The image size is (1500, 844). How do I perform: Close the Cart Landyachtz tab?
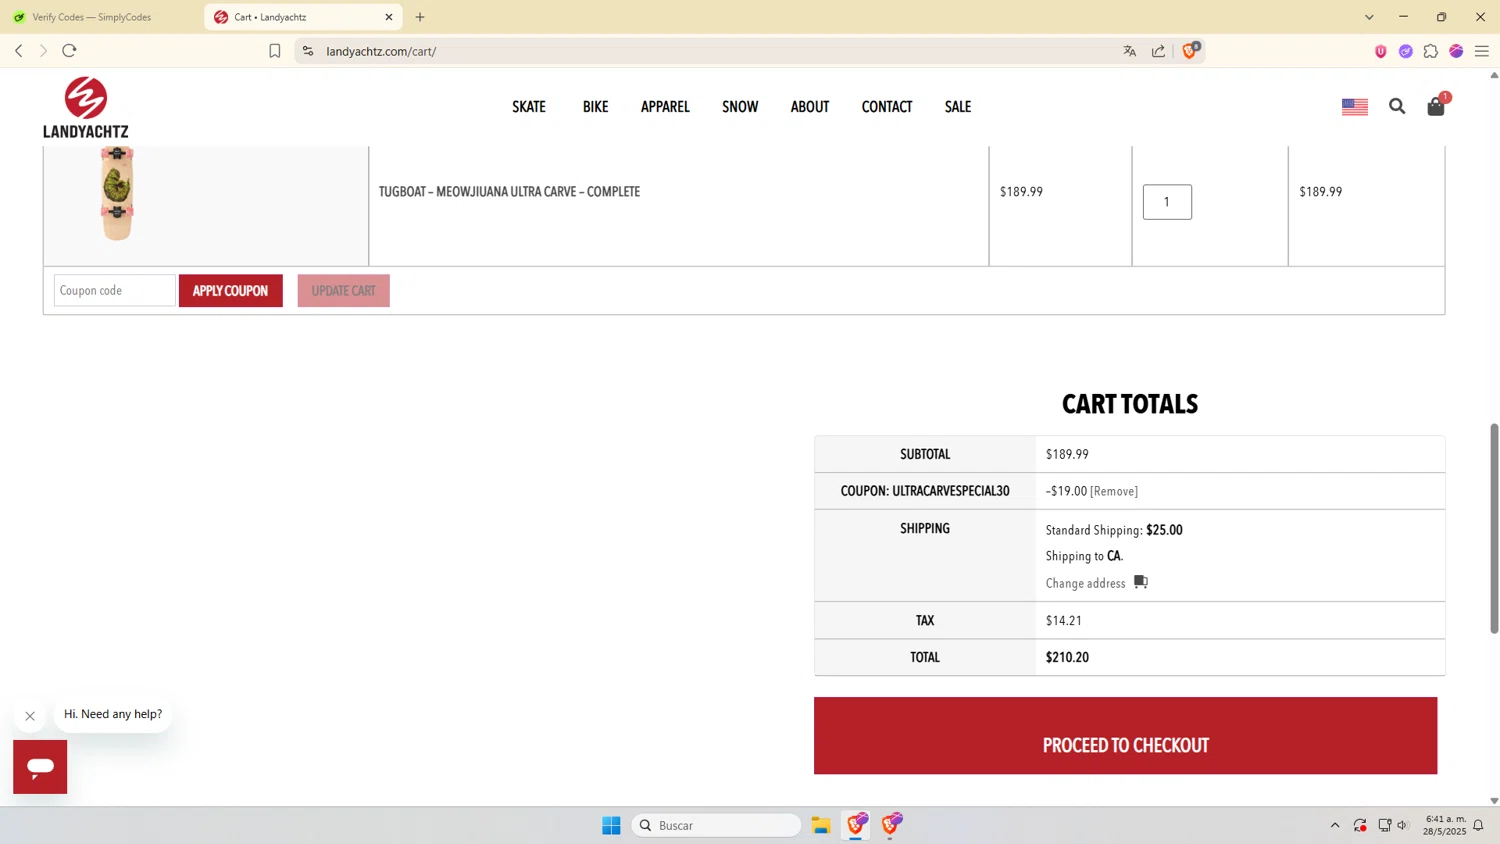click(x=389, y=17)
